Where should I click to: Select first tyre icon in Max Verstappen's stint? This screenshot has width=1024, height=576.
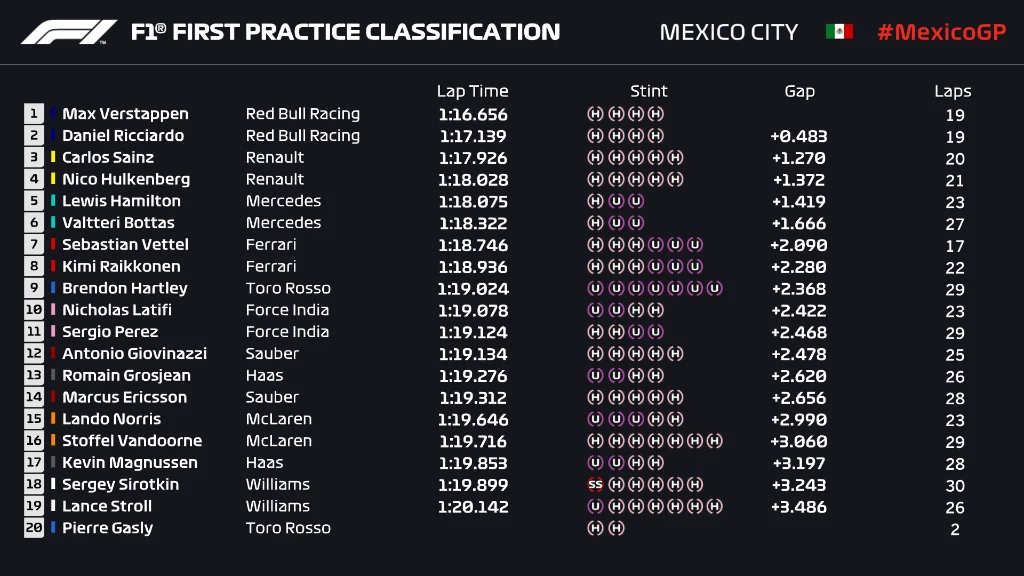click(x=595, y=114)
